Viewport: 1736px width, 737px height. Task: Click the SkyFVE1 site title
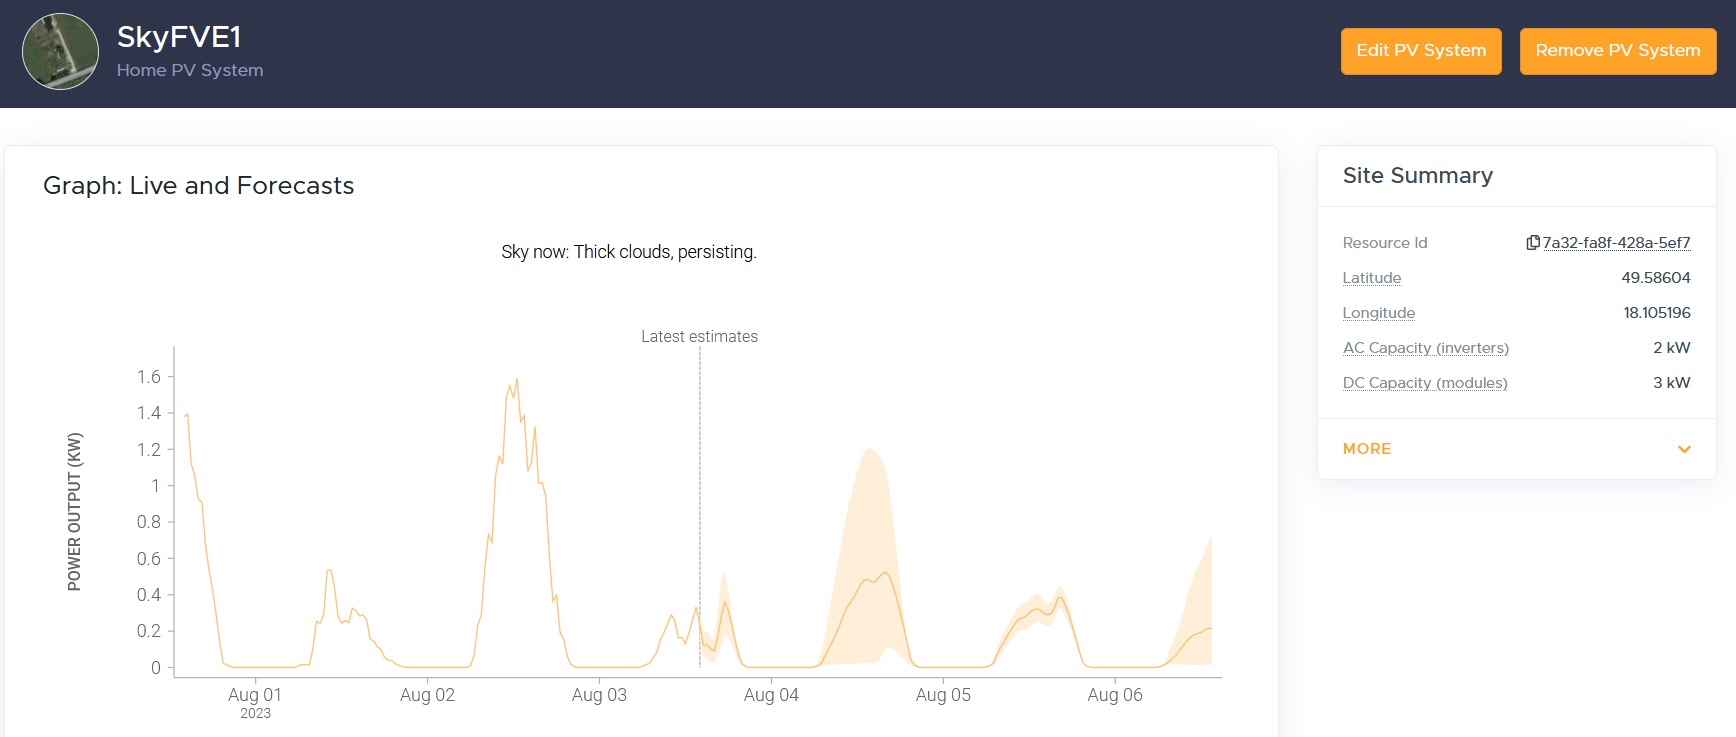[179, 37]
